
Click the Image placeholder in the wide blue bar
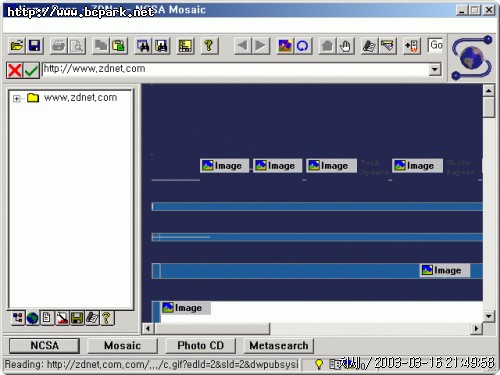click(444, 270)
